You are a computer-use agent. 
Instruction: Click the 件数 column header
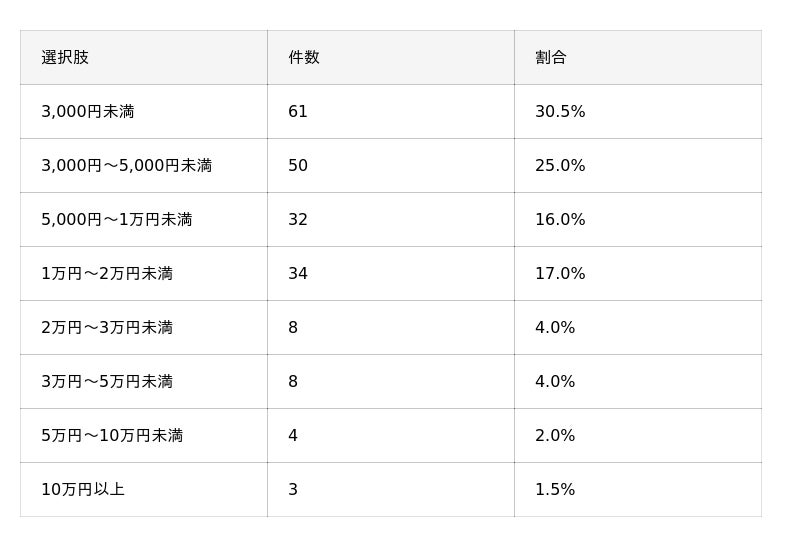pyautogui.click(x=391, y=57)
